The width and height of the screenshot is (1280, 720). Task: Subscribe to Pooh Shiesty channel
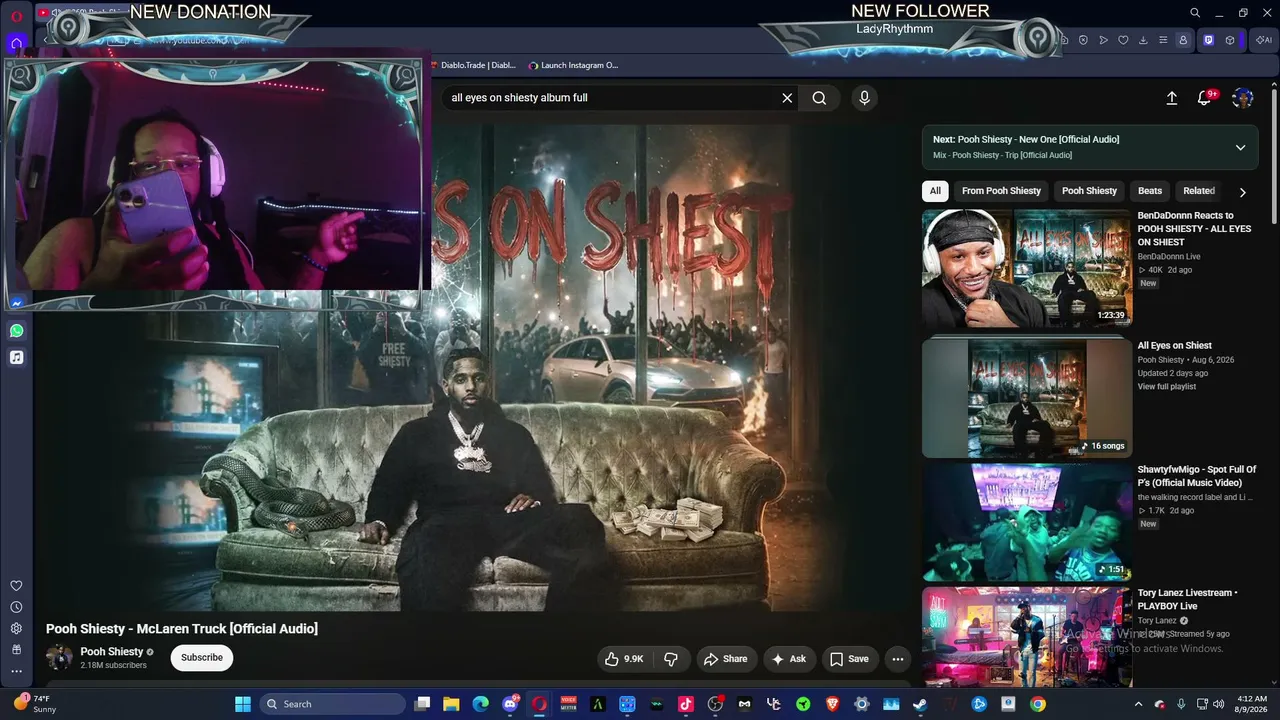(x=202, y=657)
